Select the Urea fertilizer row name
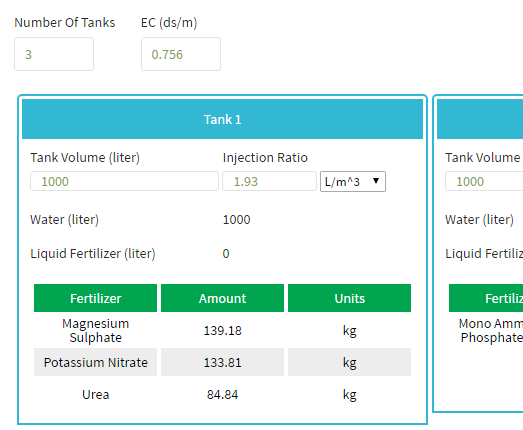This screenshot has height=430, width=523. click(95, 395)
